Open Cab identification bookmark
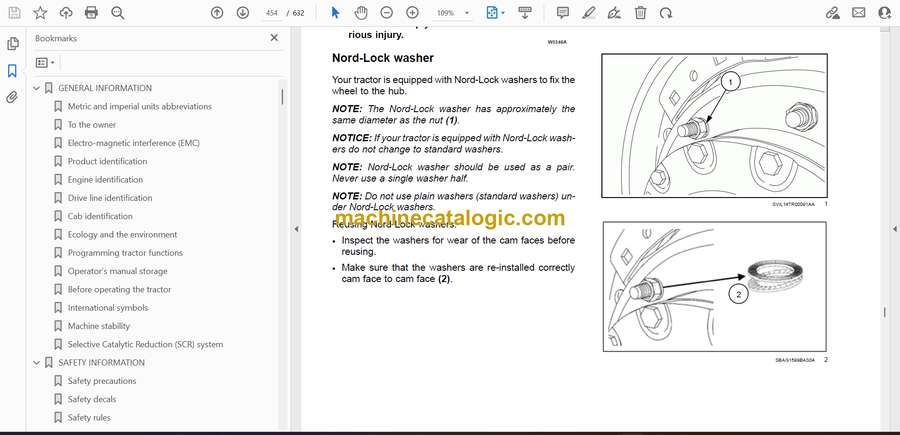This screenshot has width=900, height=435. point(100,216)
